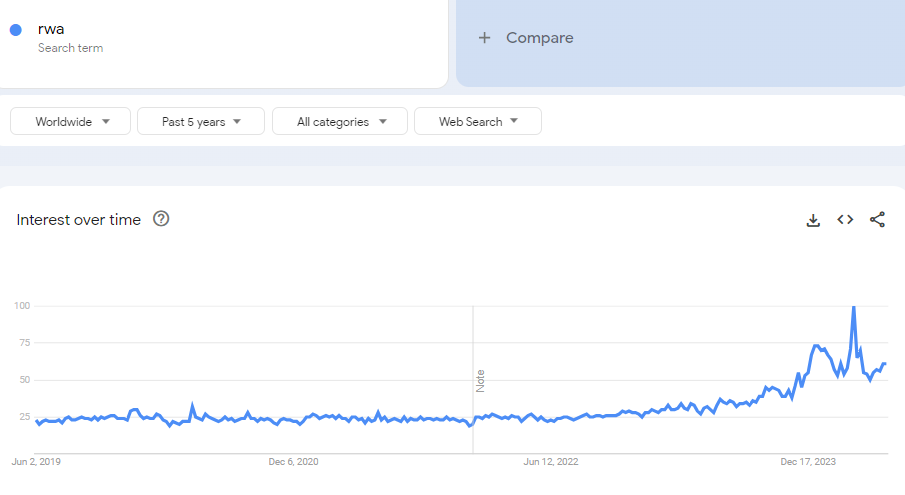
Task: Click the Compare text to add a term
Action: 539,38
